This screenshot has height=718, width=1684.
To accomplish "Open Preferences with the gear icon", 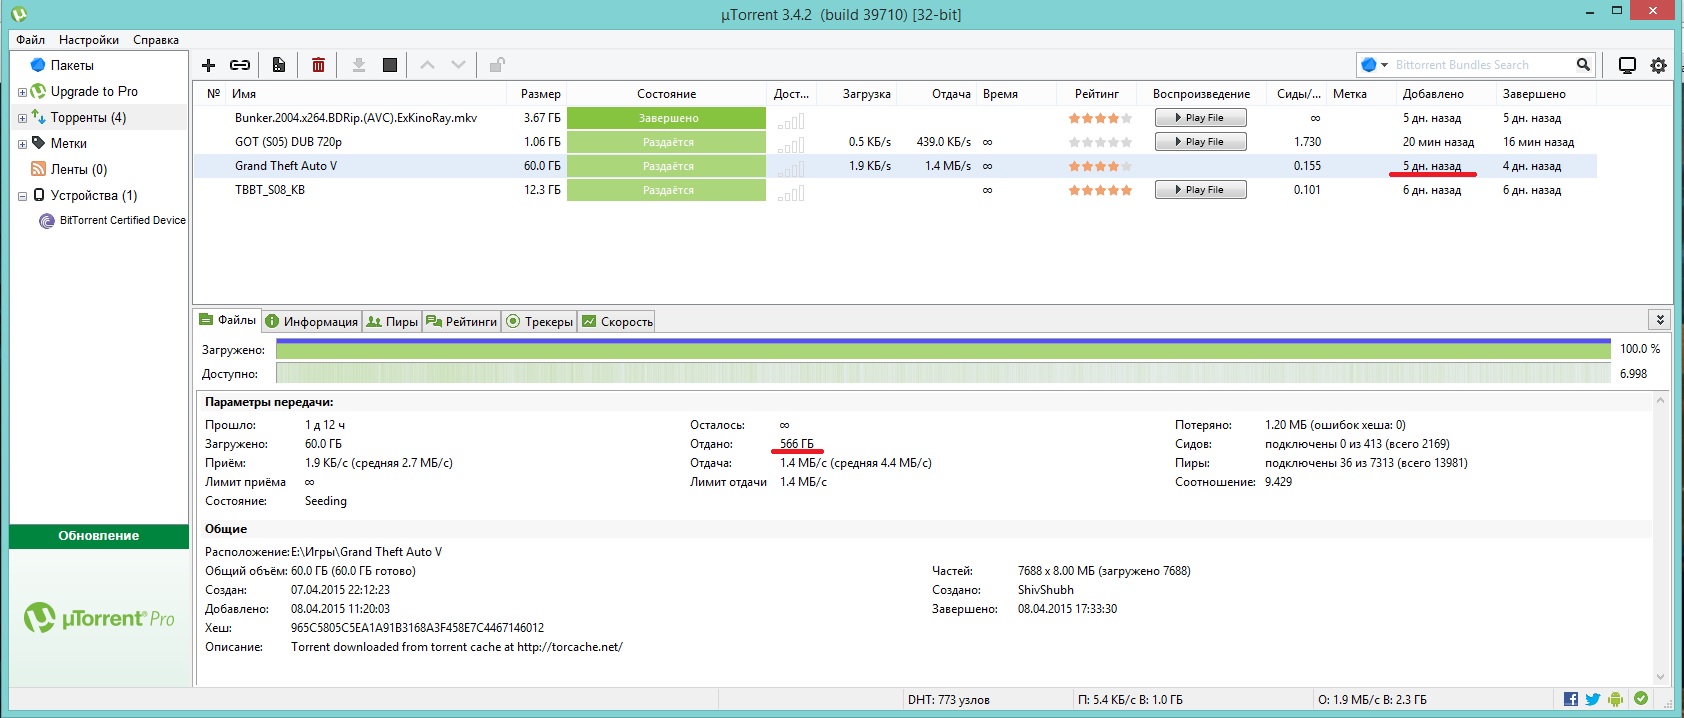I will [x=1658, y=65].
